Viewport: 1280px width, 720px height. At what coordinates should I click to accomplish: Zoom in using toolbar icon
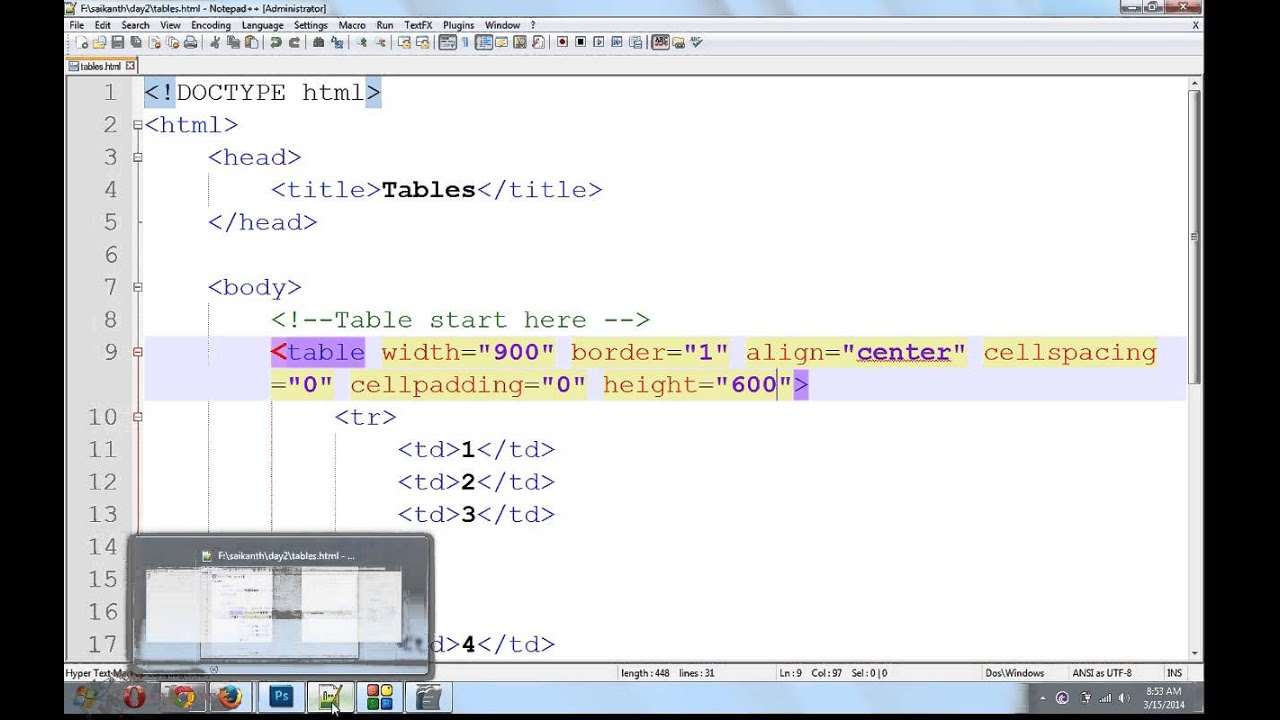pos(363,42)
